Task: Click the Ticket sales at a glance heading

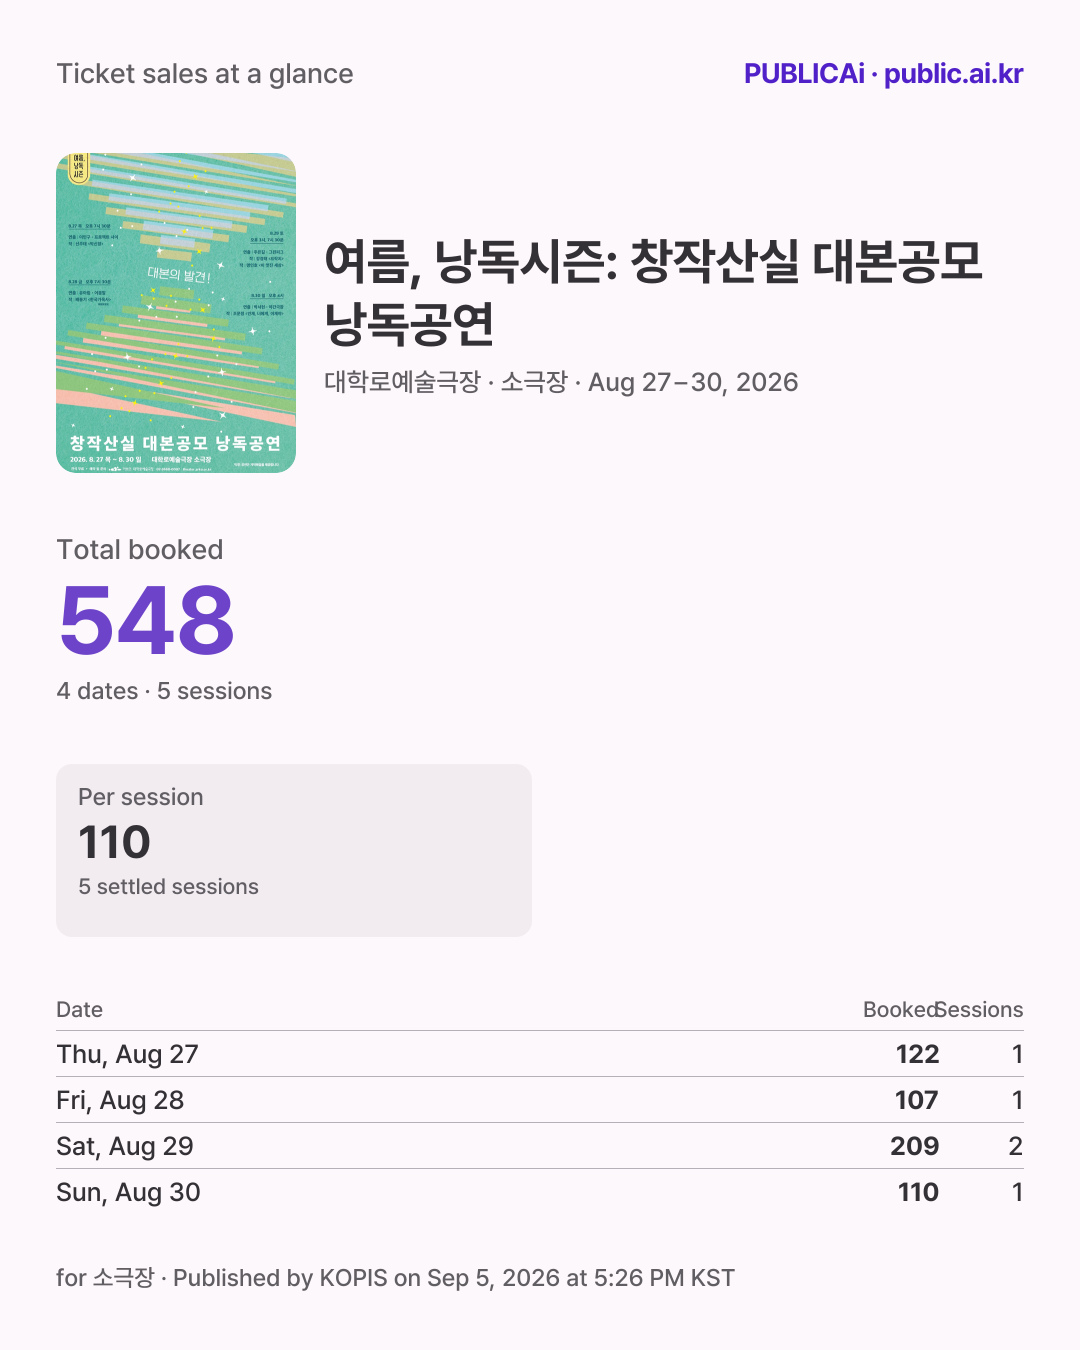Action: [205, 74]
